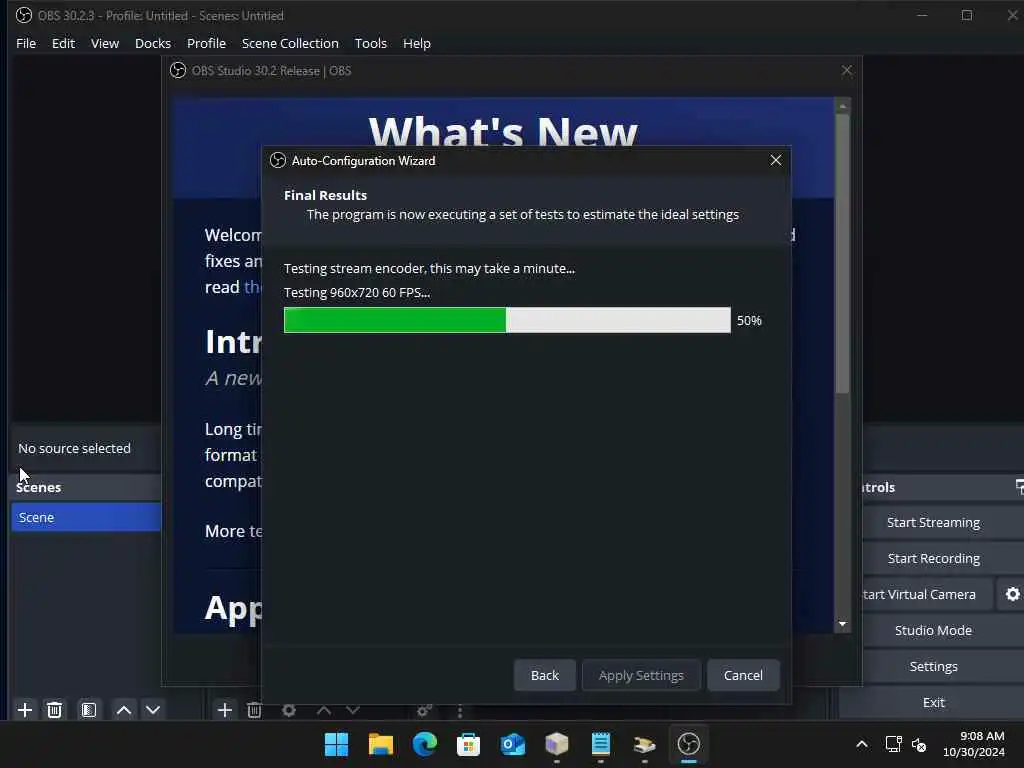
Task: Open the File menu
Action: coord(26,43)
